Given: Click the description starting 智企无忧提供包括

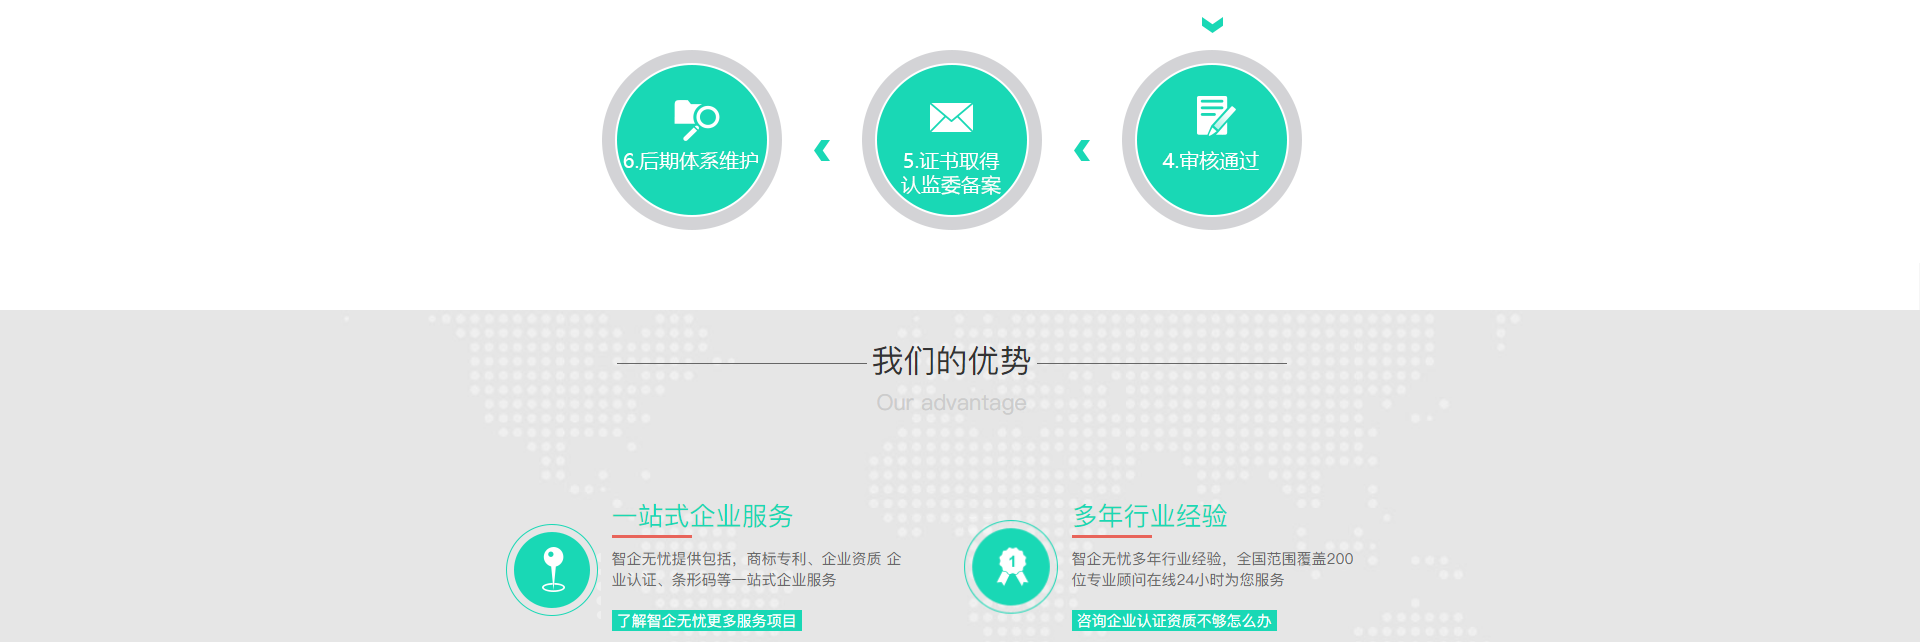Looking at the screenshot, I should (756, 569).
